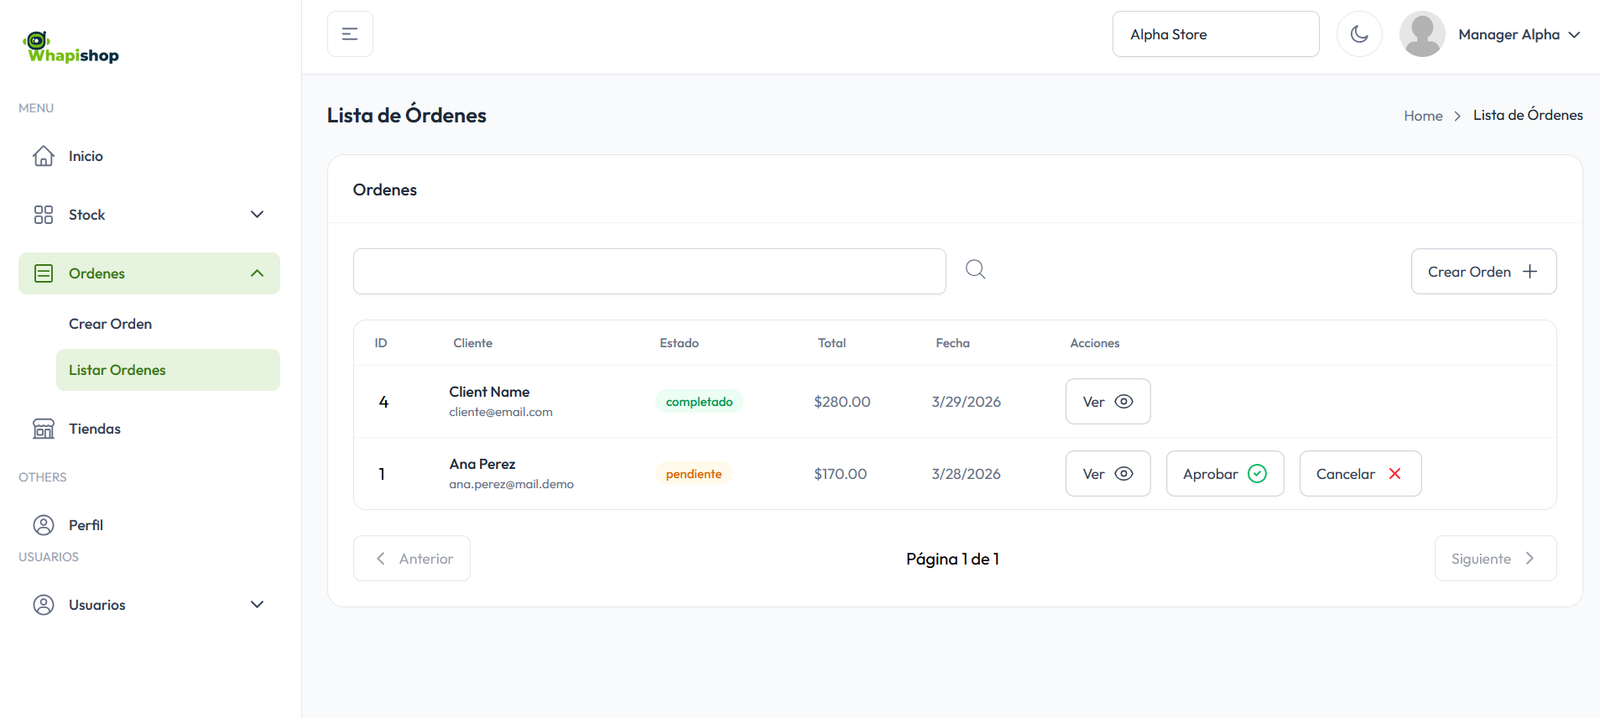View order 4 of Client Name
Screen dimensions: 1600x718
[1107, 402]
